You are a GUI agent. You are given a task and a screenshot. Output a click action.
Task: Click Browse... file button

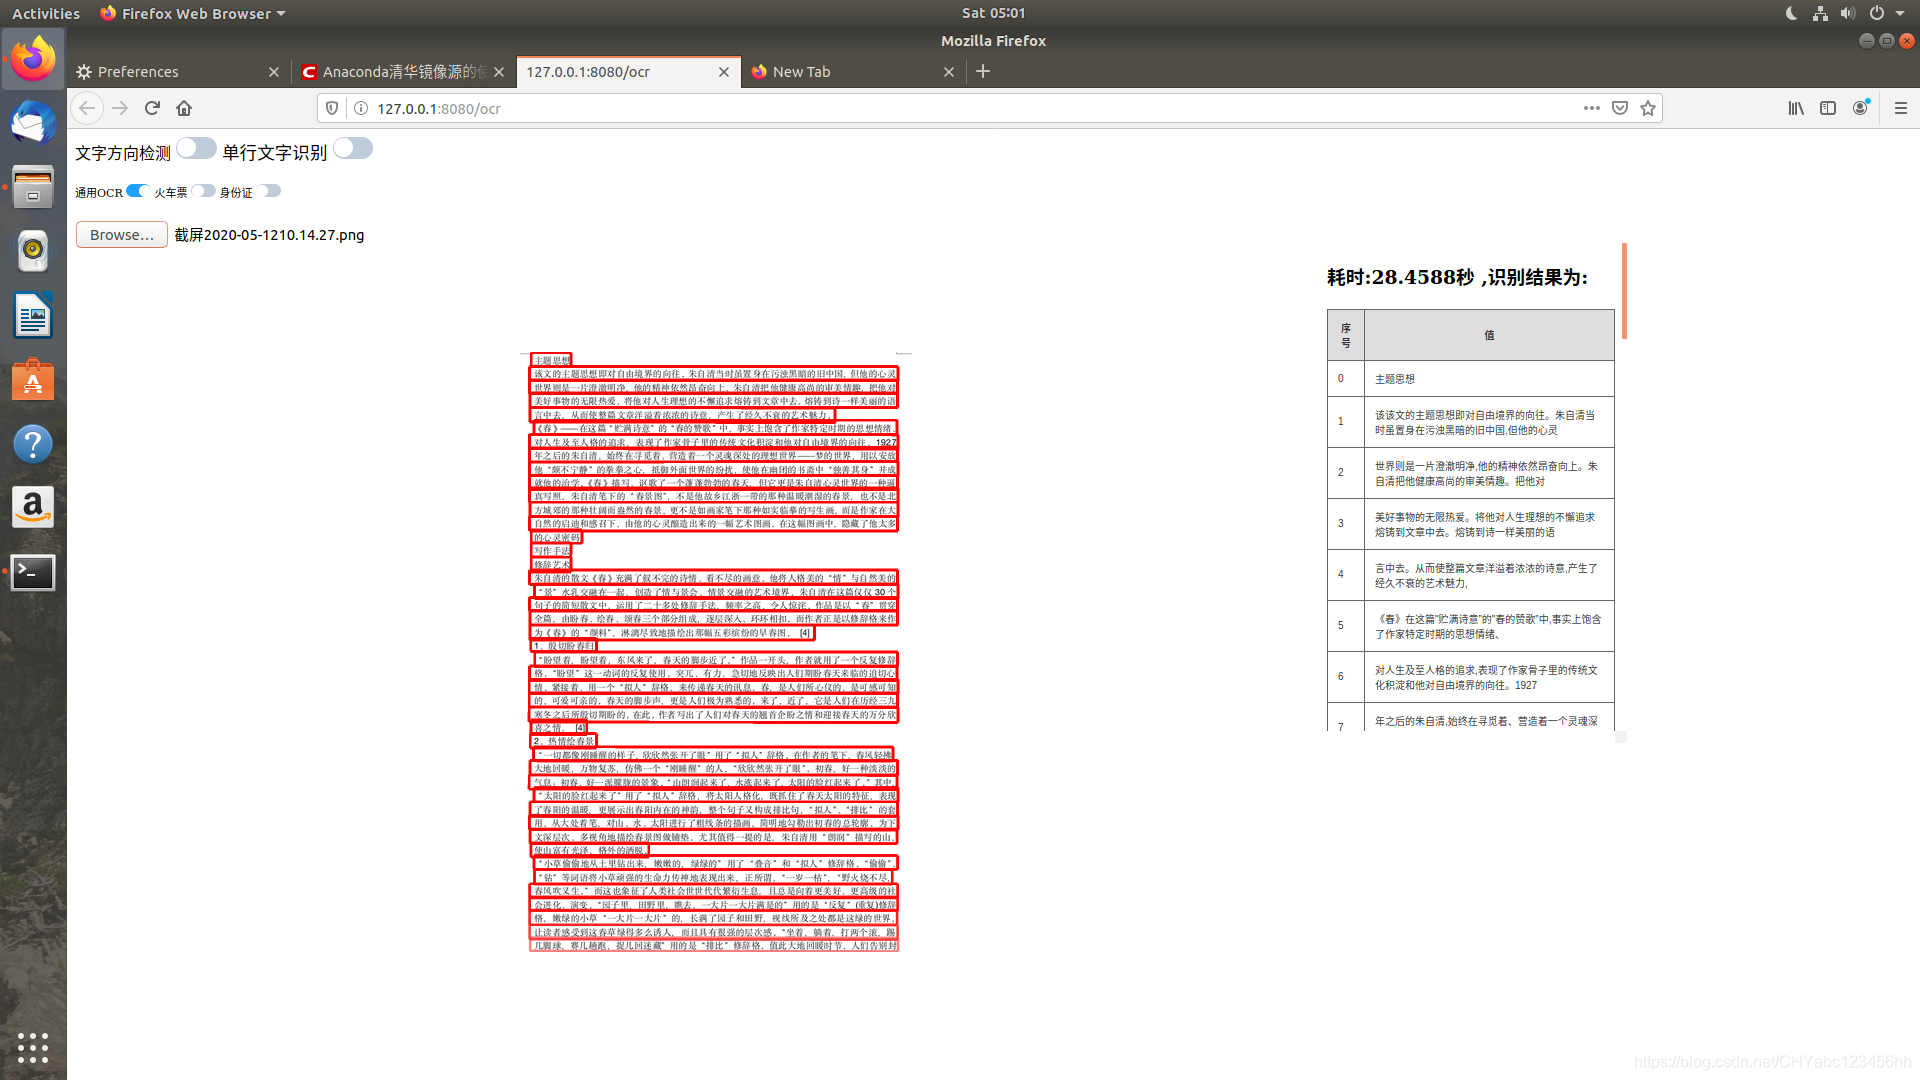coord(121,235)
